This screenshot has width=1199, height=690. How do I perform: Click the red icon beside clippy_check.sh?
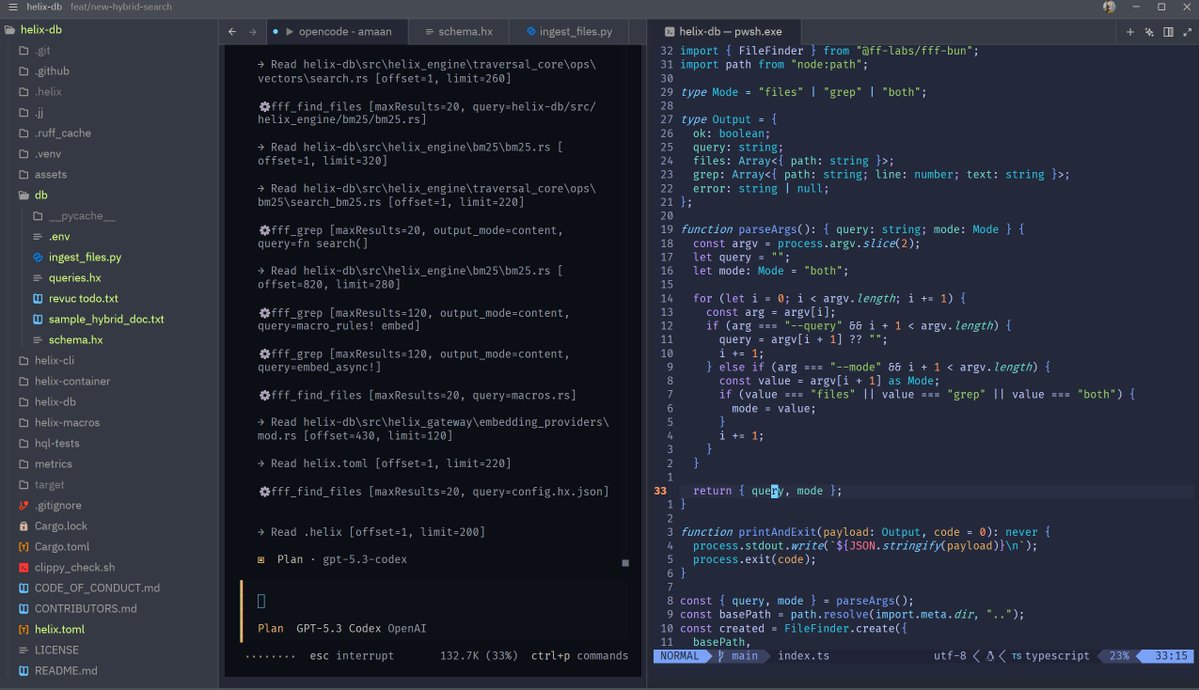(24, 567)
